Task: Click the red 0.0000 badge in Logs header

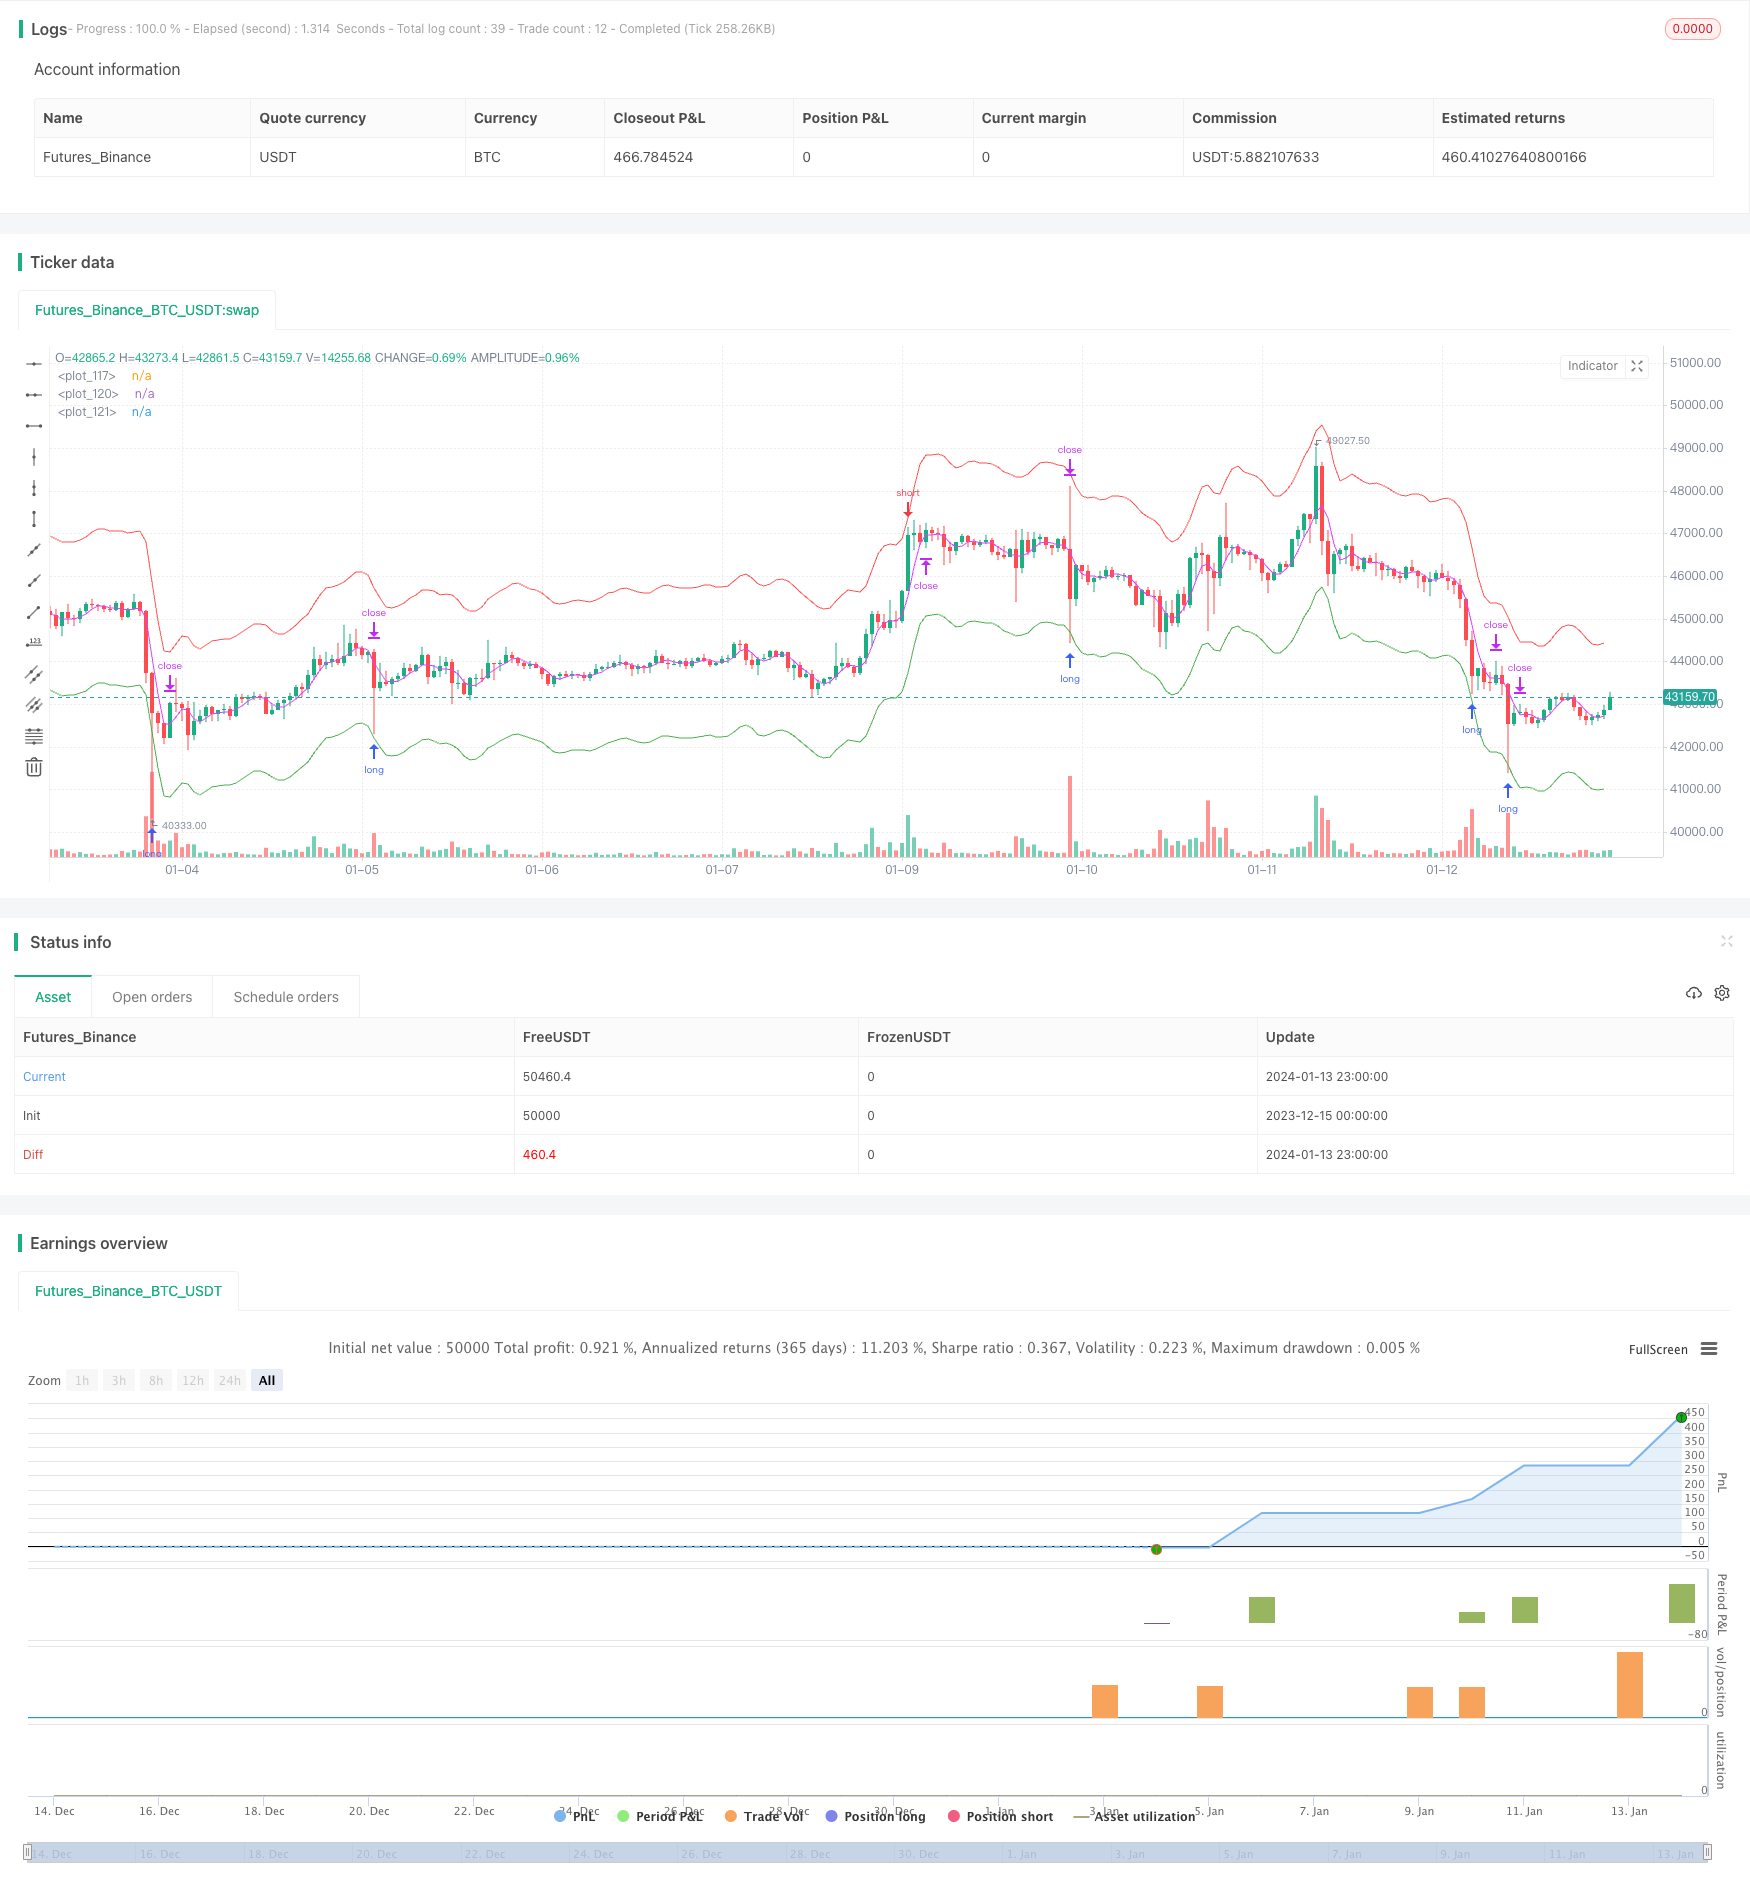Action: [1692, 29]
